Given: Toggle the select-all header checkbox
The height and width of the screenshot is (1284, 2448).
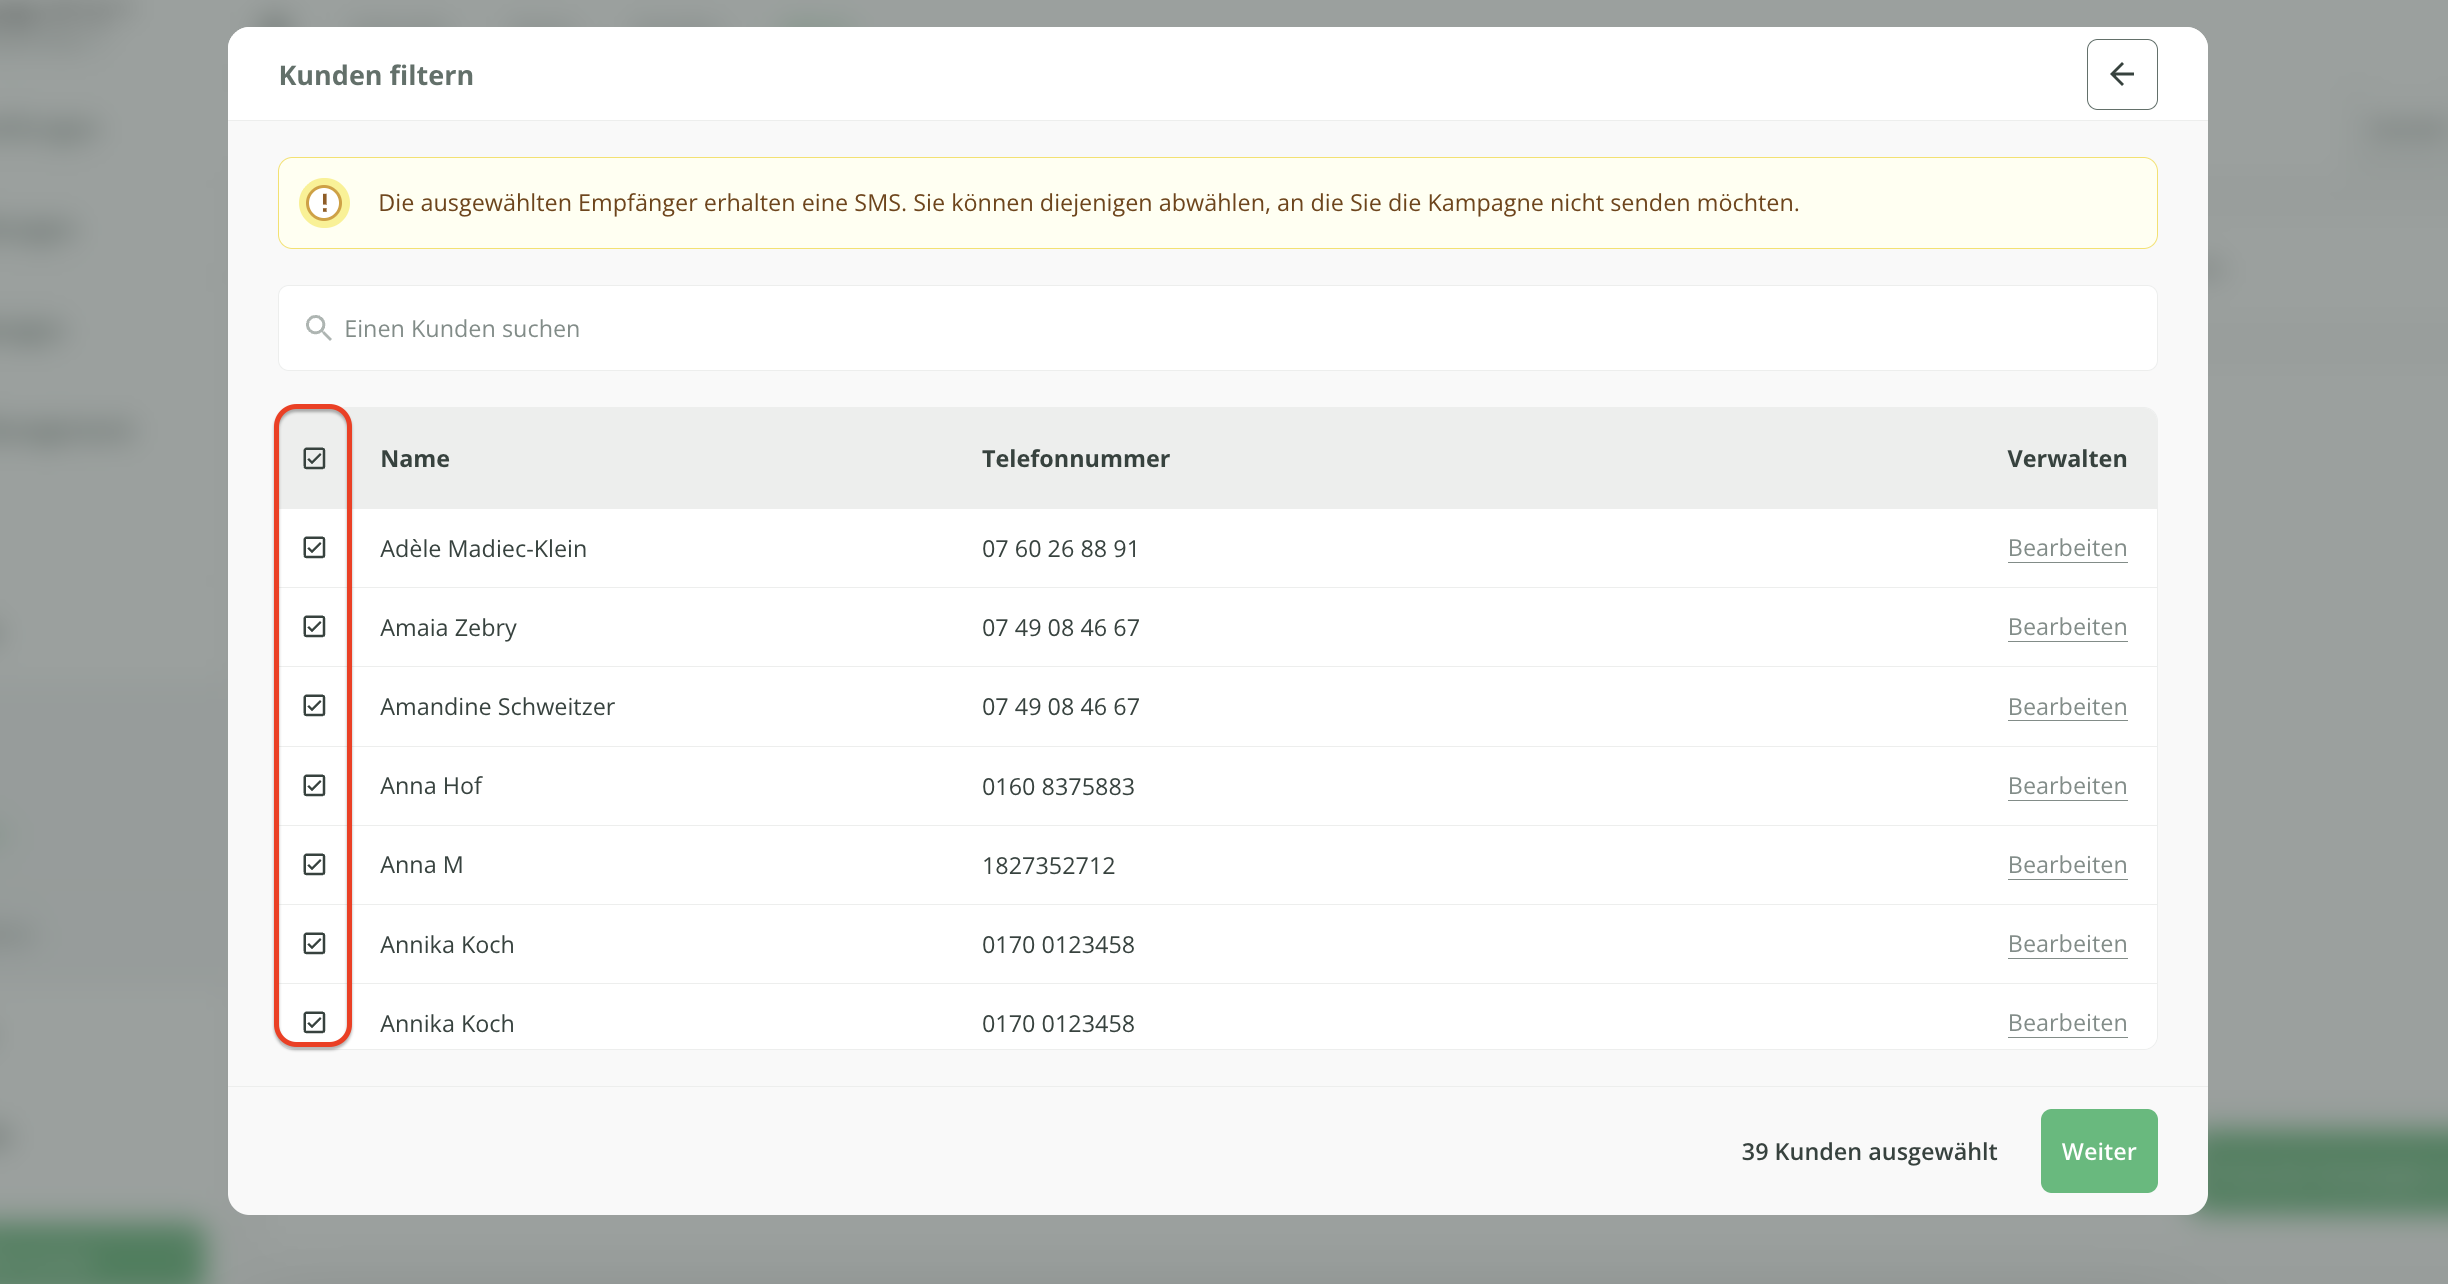Looking at the screenshot, I should point(314,459).
